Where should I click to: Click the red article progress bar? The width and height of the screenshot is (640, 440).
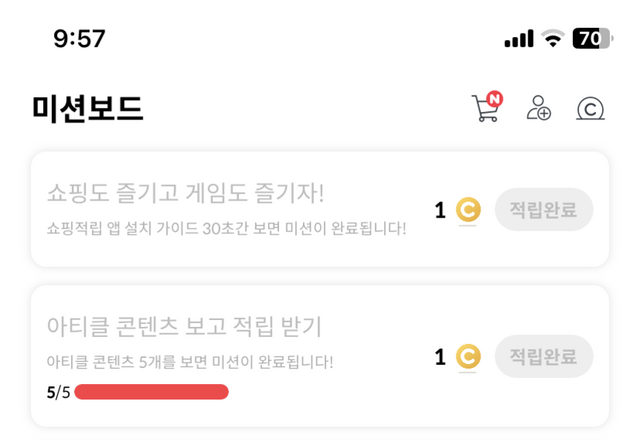coord(151,391)
